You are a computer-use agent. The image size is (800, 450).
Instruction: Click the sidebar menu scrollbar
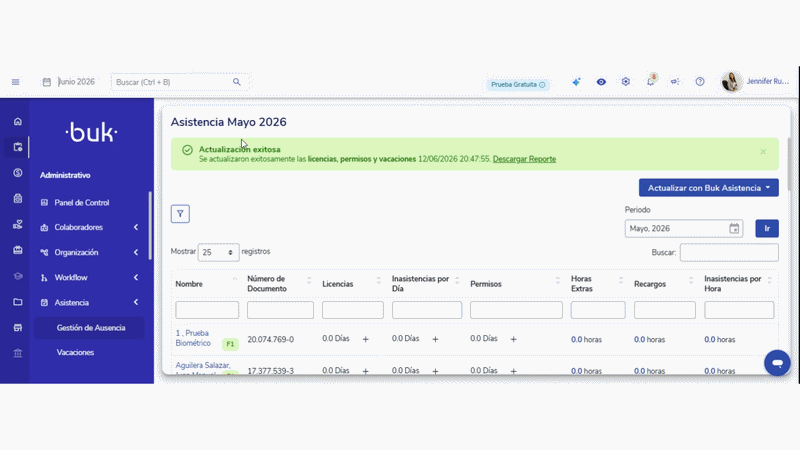tap(150, 226)
